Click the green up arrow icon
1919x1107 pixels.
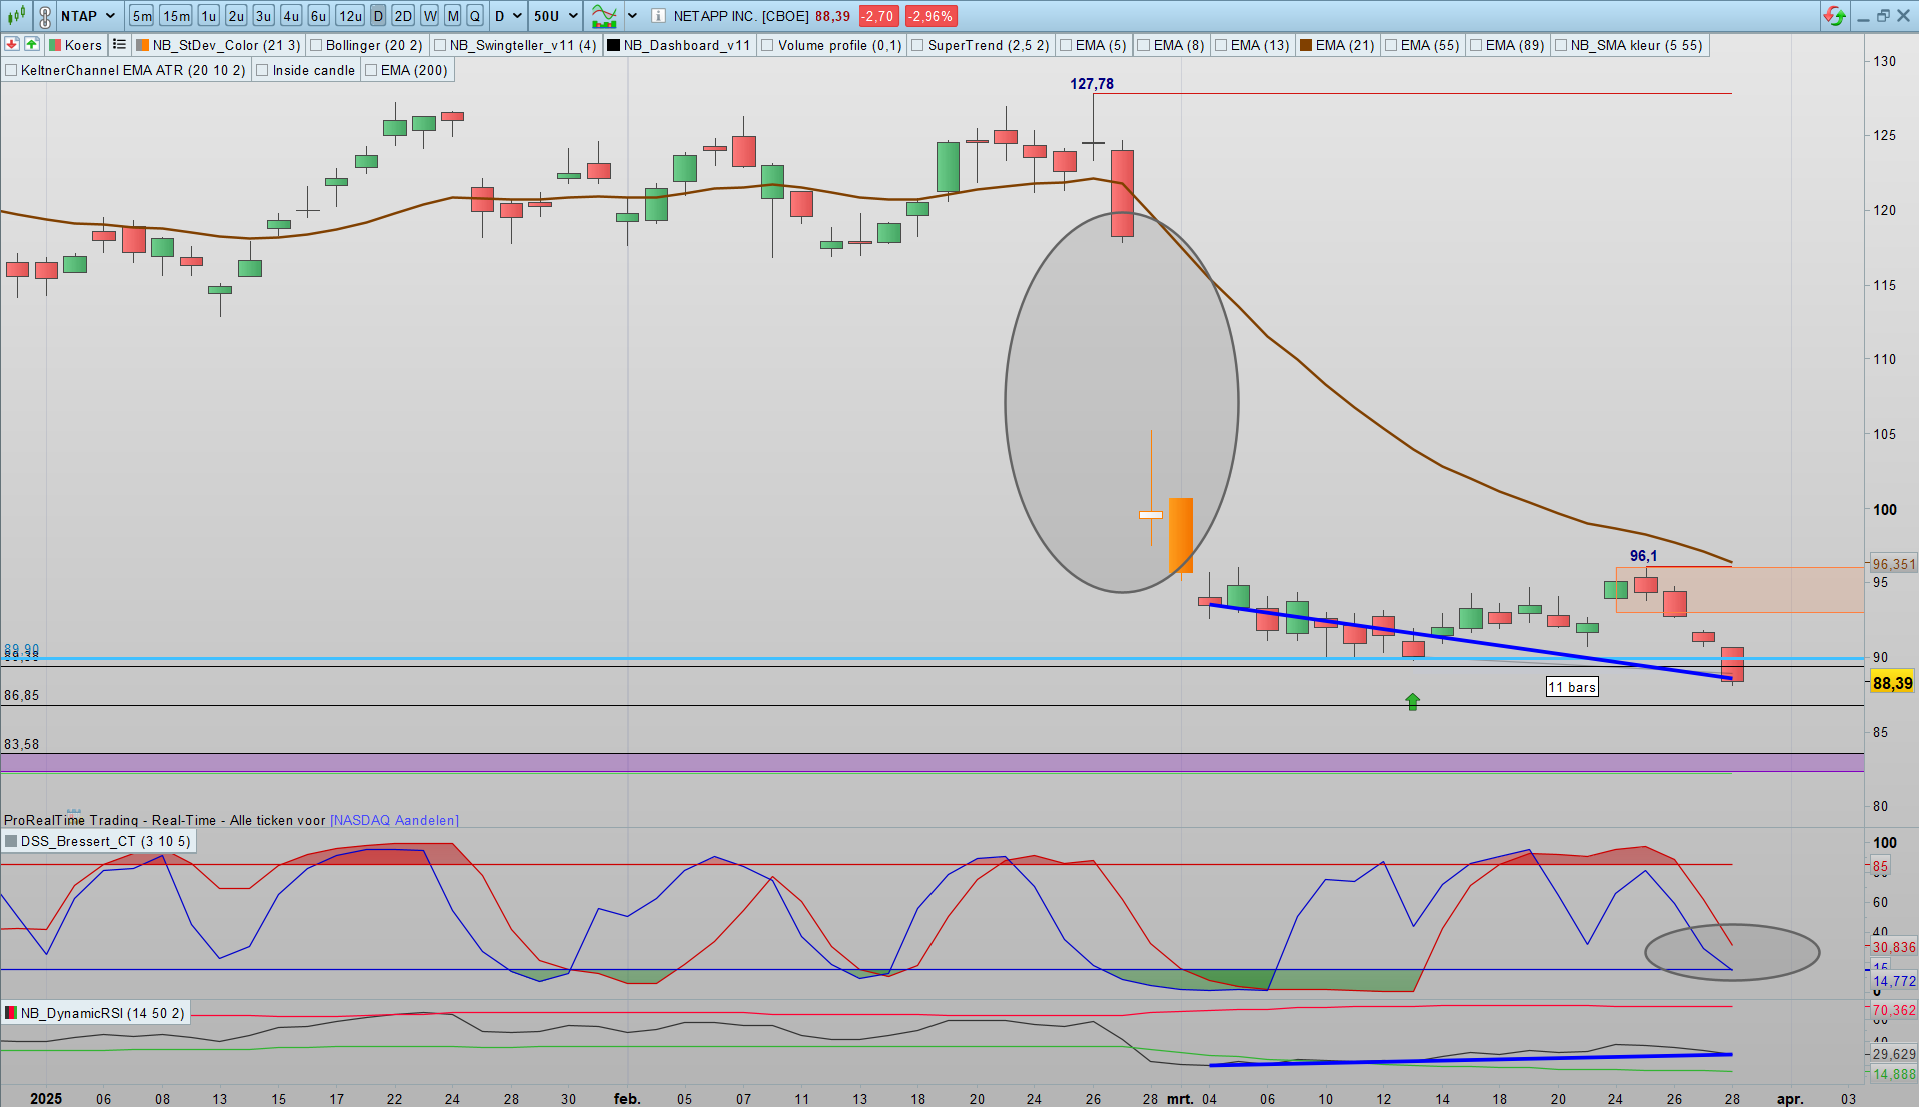pyautogui.click(x=32, y=44)
